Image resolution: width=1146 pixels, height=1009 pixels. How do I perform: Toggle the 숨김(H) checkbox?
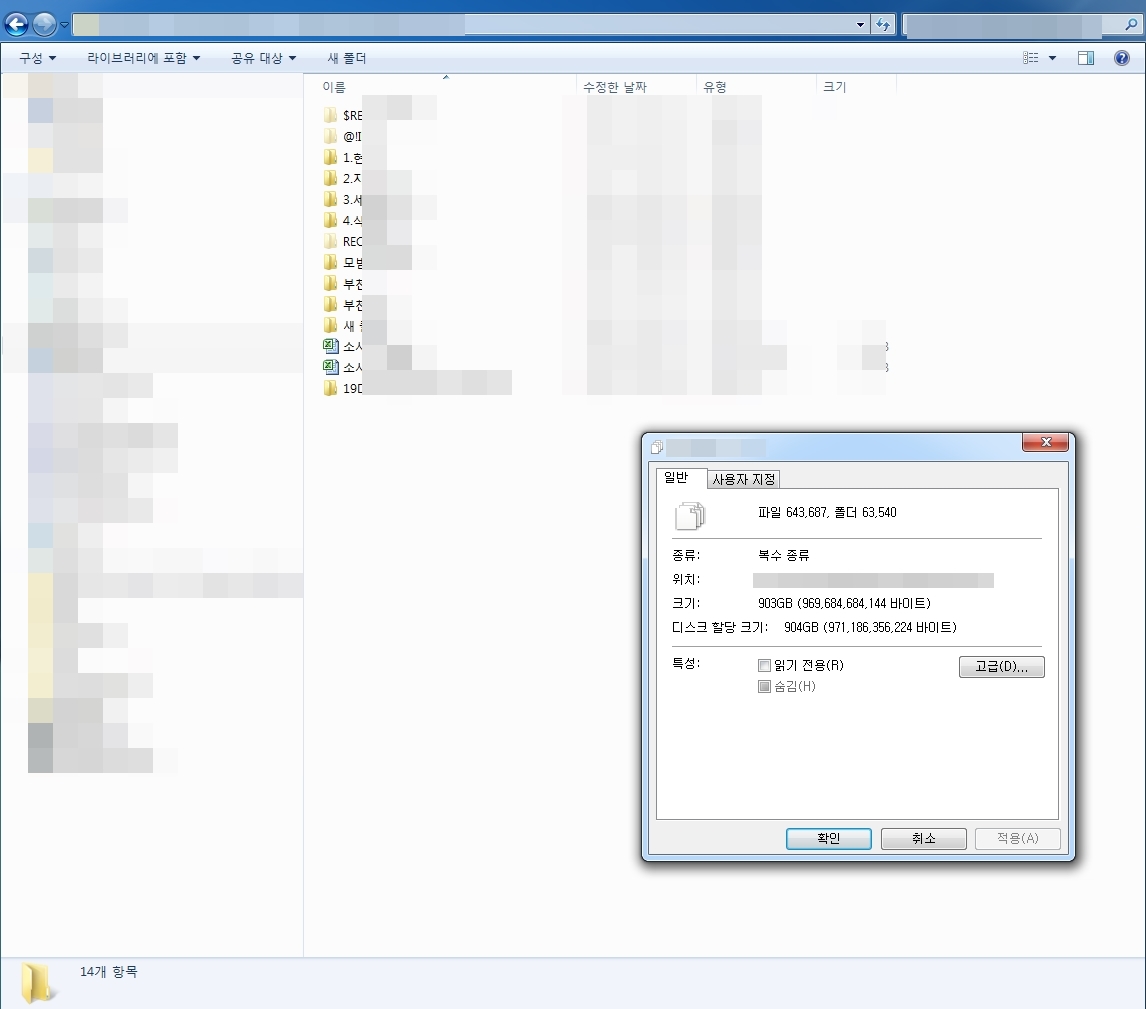pos(764,686)
